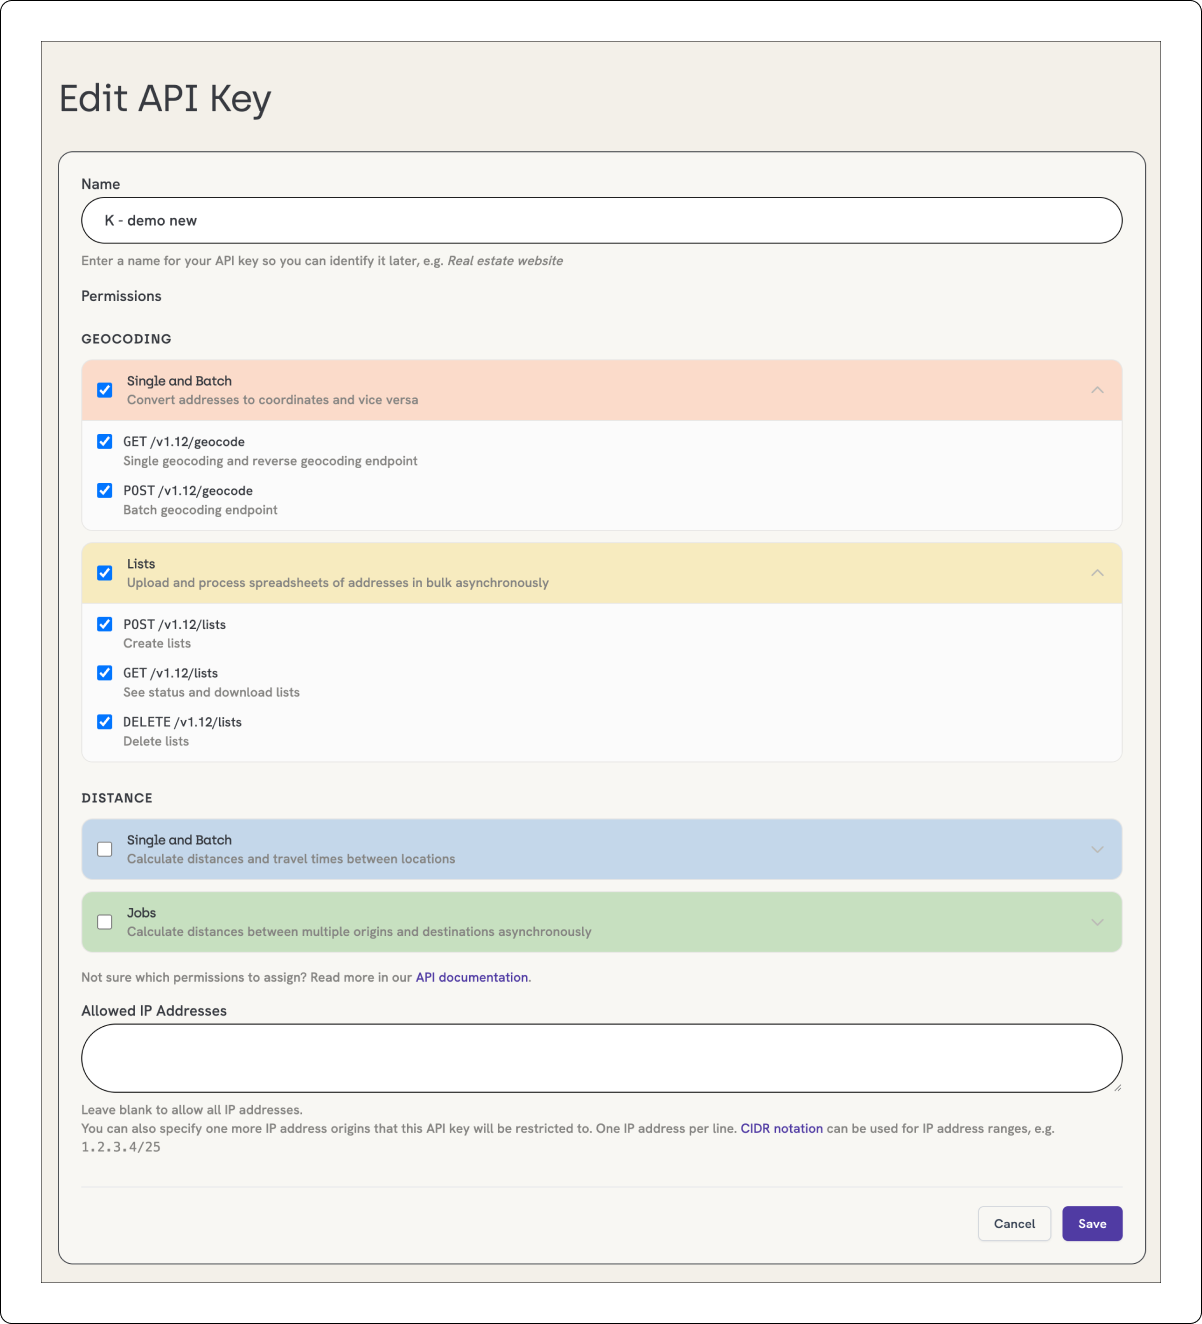The height and width of the screenshot is (1324, 1202).
Task: Uncheck the Lists group checkbox
Action: pyautogui.click(x=104, y=573)
